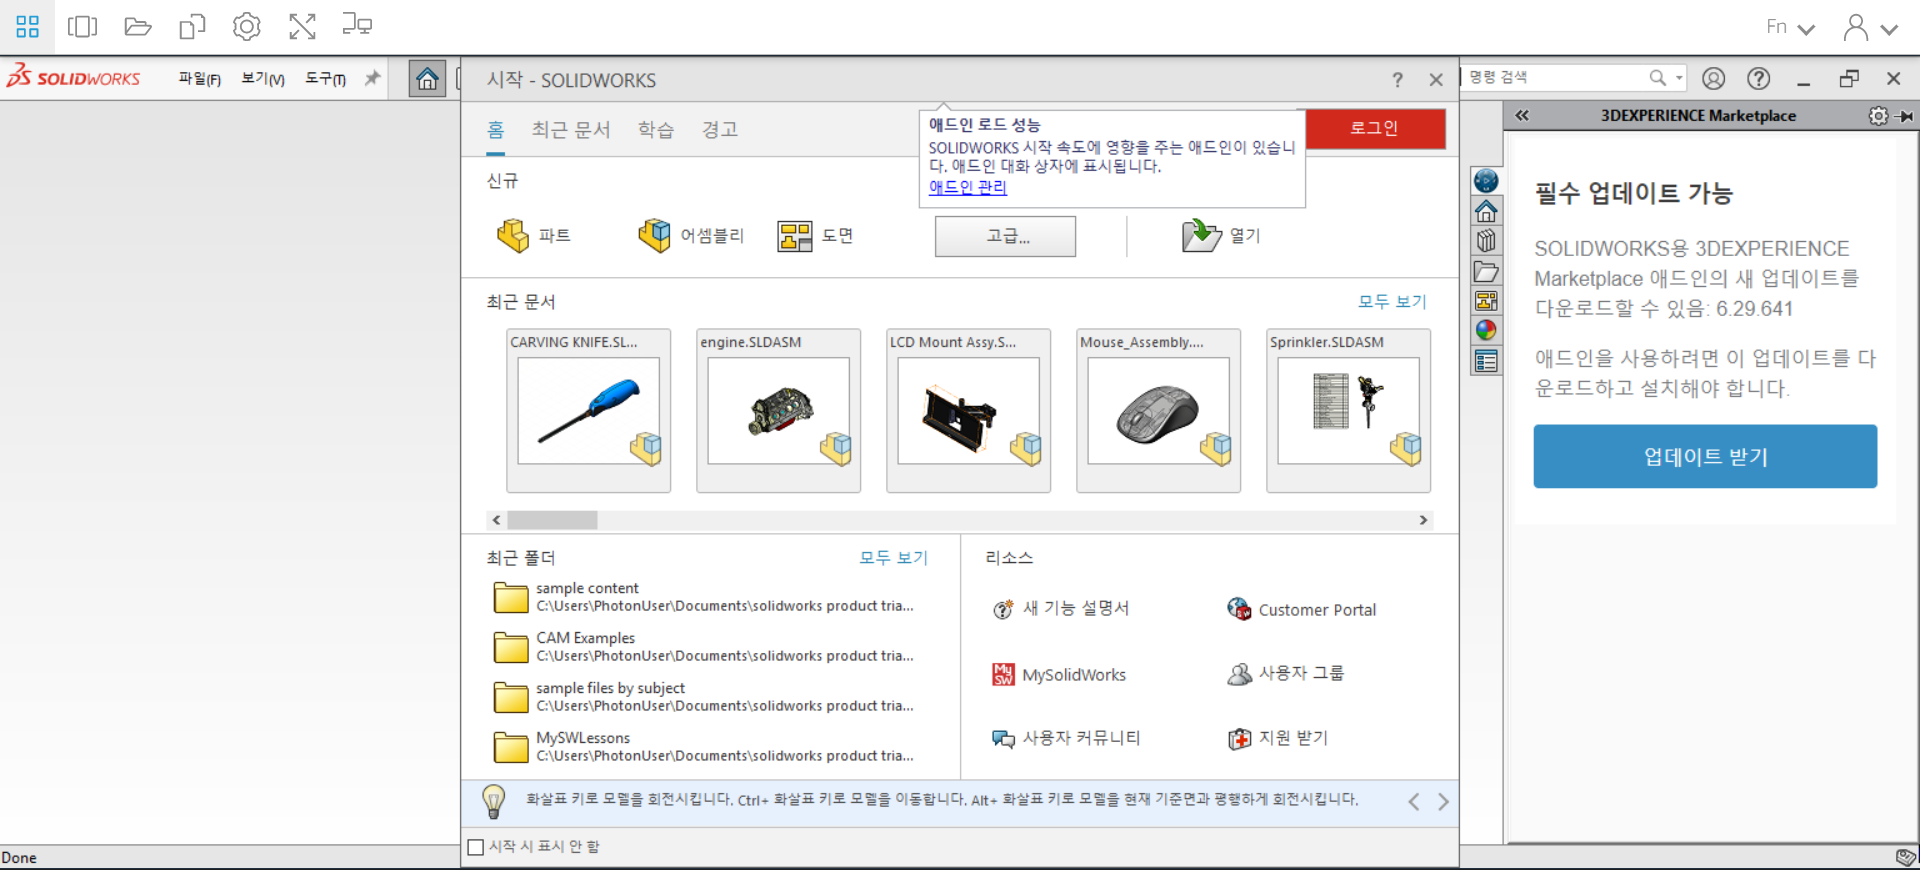Open the engine.SLDASM thumbnail
The image size is (1920, 870).
pyautogui.click(x=778, y=411)
